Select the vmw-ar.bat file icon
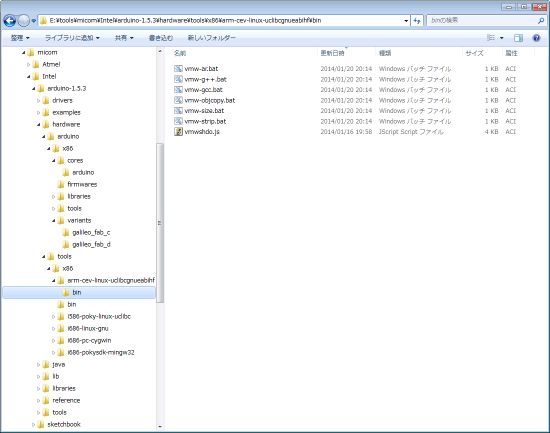This screenshot has width=550, height=433. [x=178, y=69]
